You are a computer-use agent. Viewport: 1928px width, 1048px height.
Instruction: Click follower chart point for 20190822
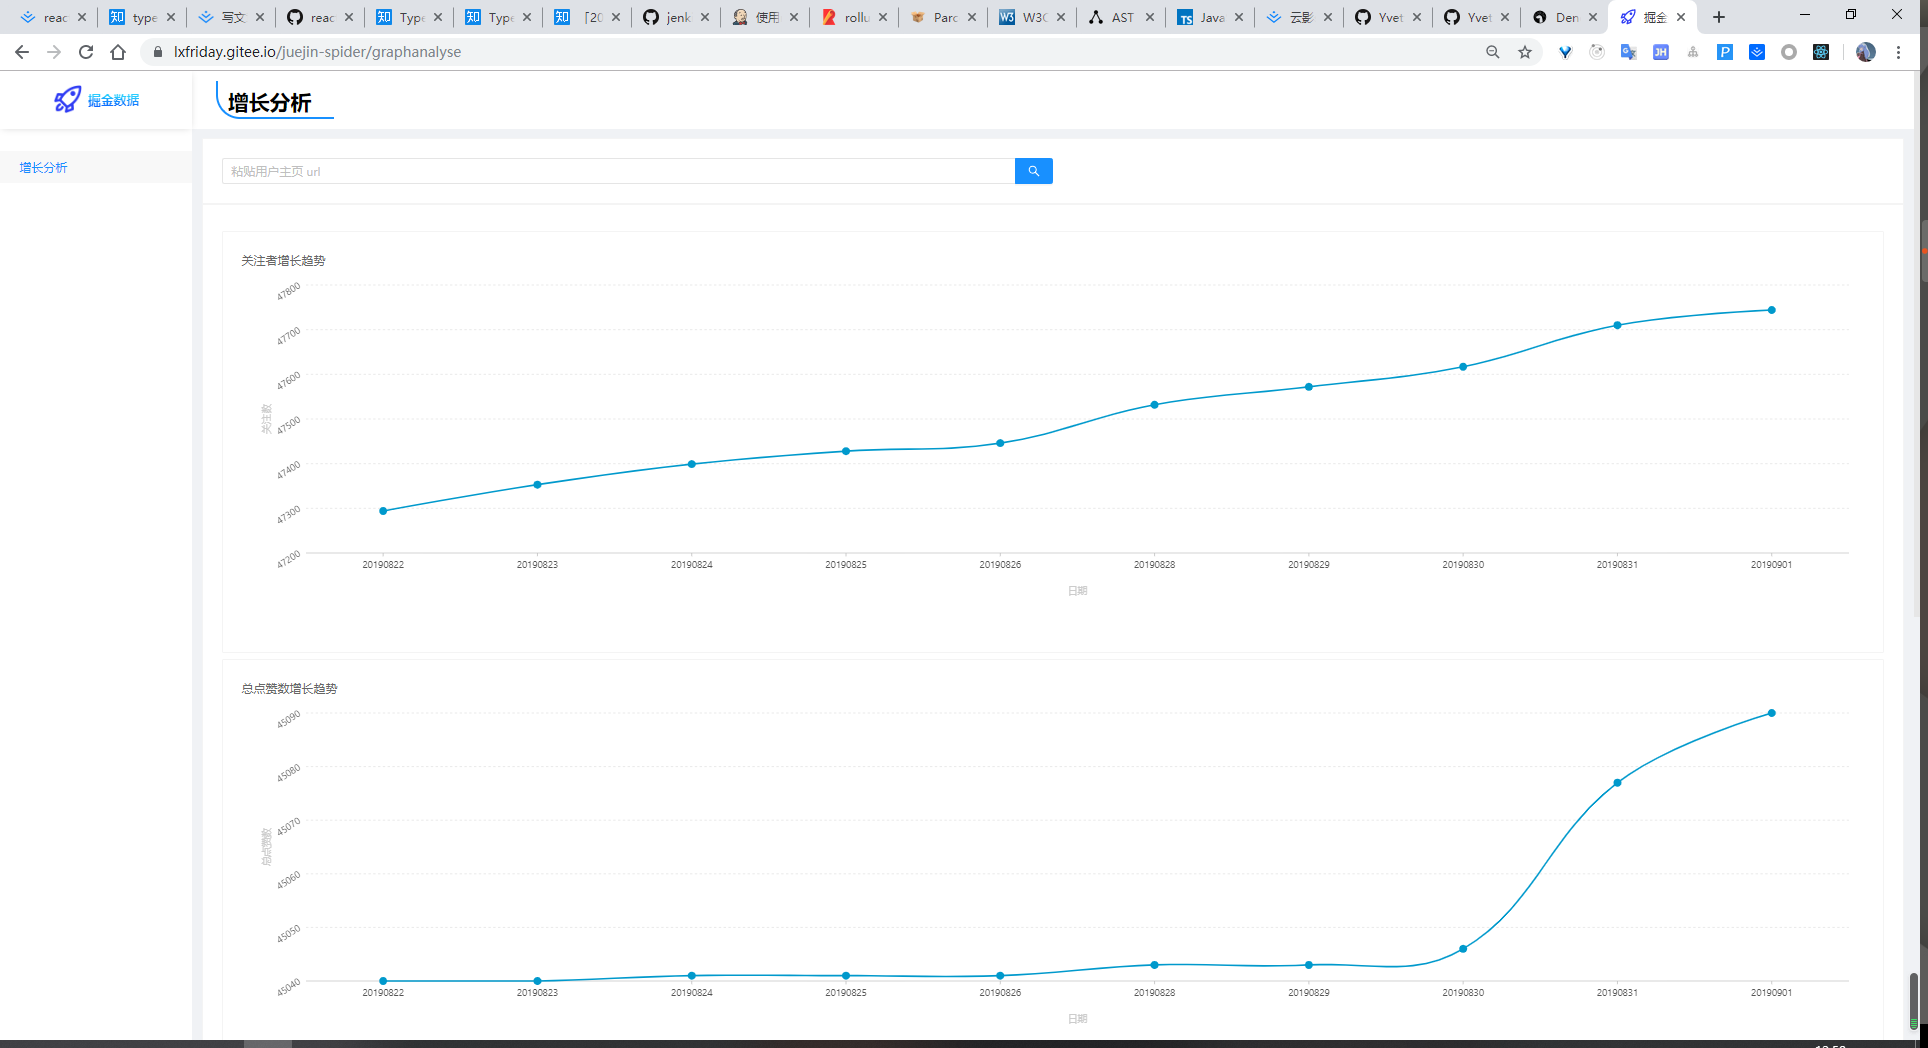coord(383,511)
